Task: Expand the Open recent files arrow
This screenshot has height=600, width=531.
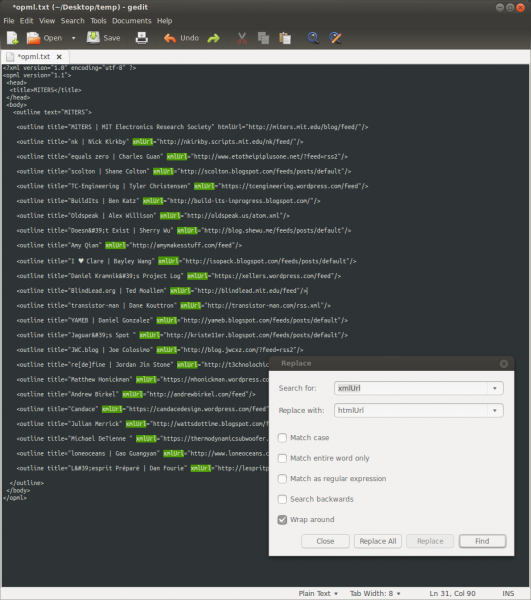Action: pos(73,38)
